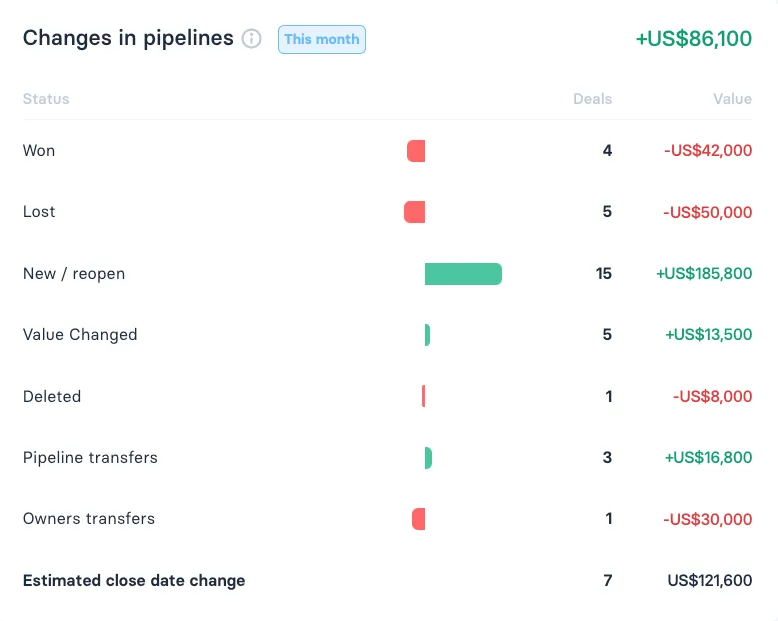Open the Won status row
Image resolution: width=778 pixels, height=621 pixels.
pos(39,151)
